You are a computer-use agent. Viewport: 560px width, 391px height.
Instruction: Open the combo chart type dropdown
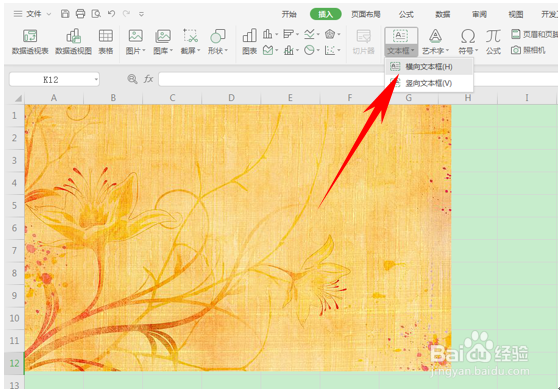[x=291, y=50]
